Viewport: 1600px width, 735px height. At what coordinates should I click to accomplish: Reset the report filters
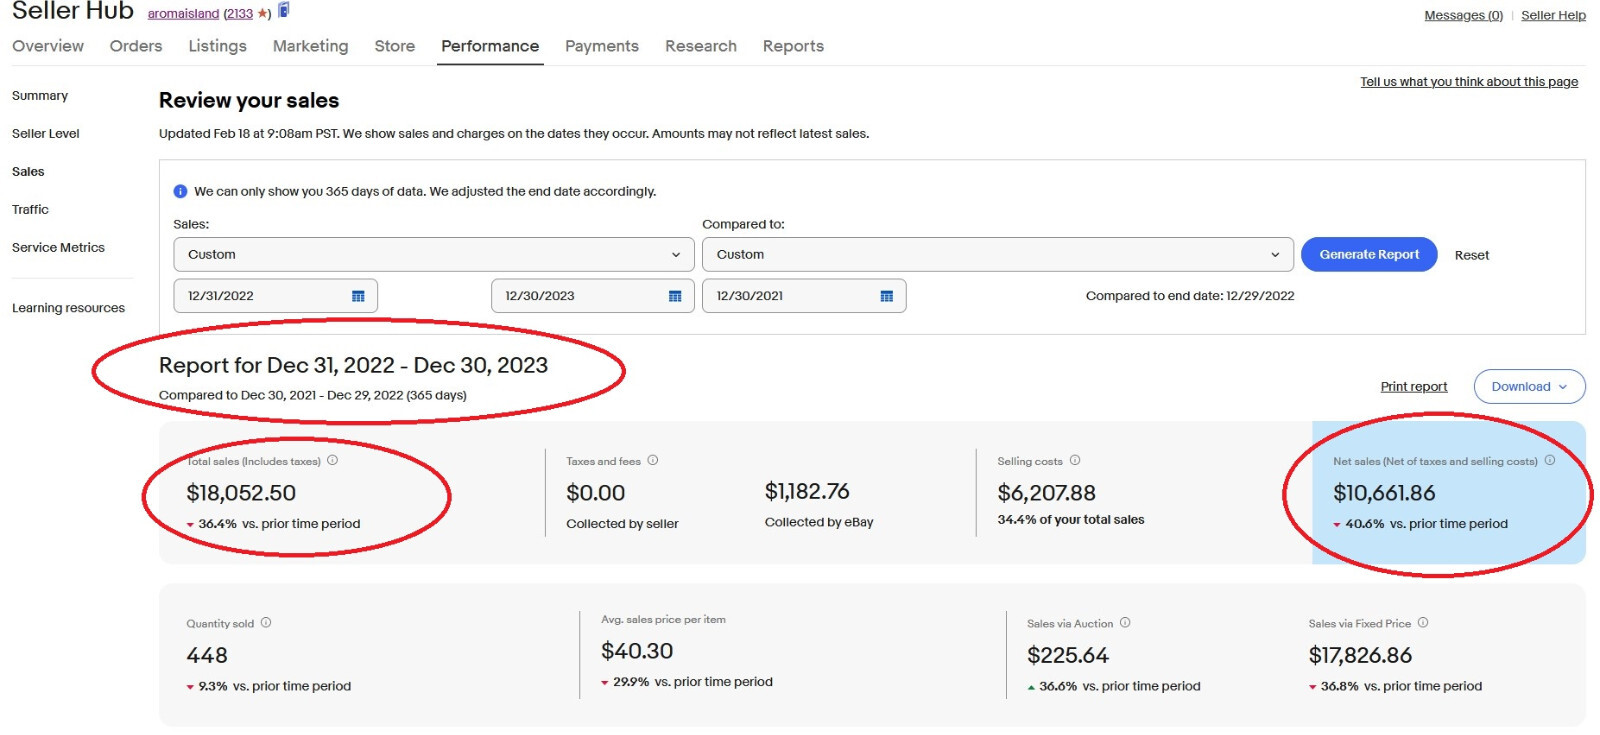tap(1472, 256)
